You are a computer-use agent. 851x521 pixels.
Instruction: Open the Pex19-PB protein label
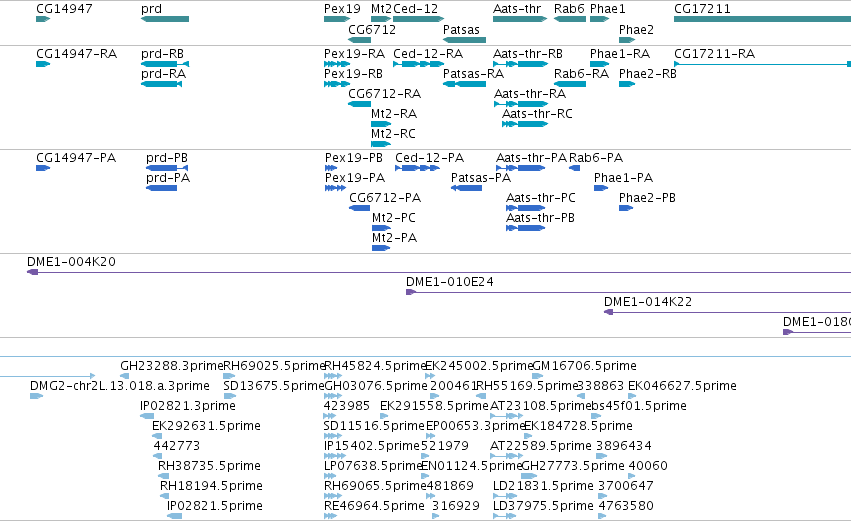click(354, 158)
